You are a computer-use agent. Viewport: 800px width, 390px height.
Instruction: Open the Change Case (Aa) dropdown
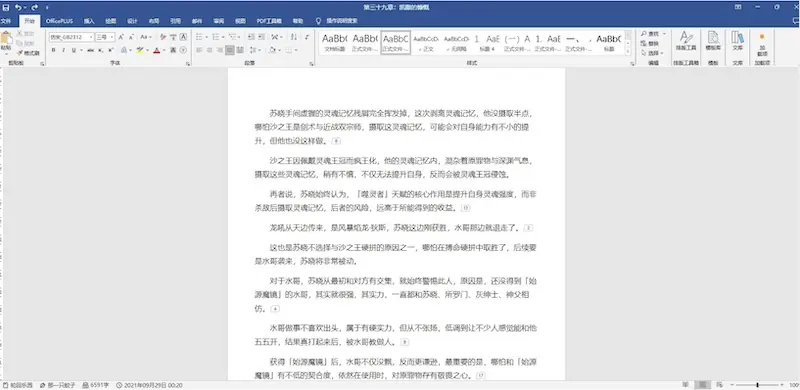[x=146, y=37]
